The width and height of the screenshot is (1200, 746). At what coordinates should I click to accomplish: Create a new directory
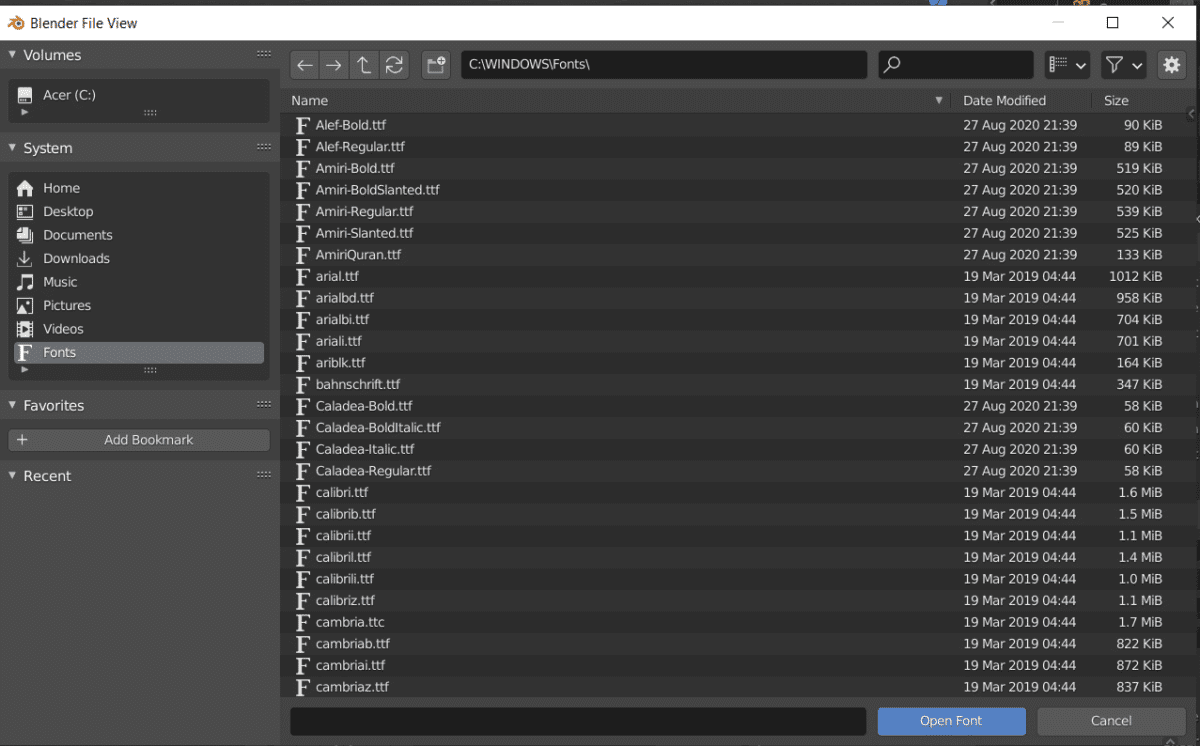coord(436,65)
